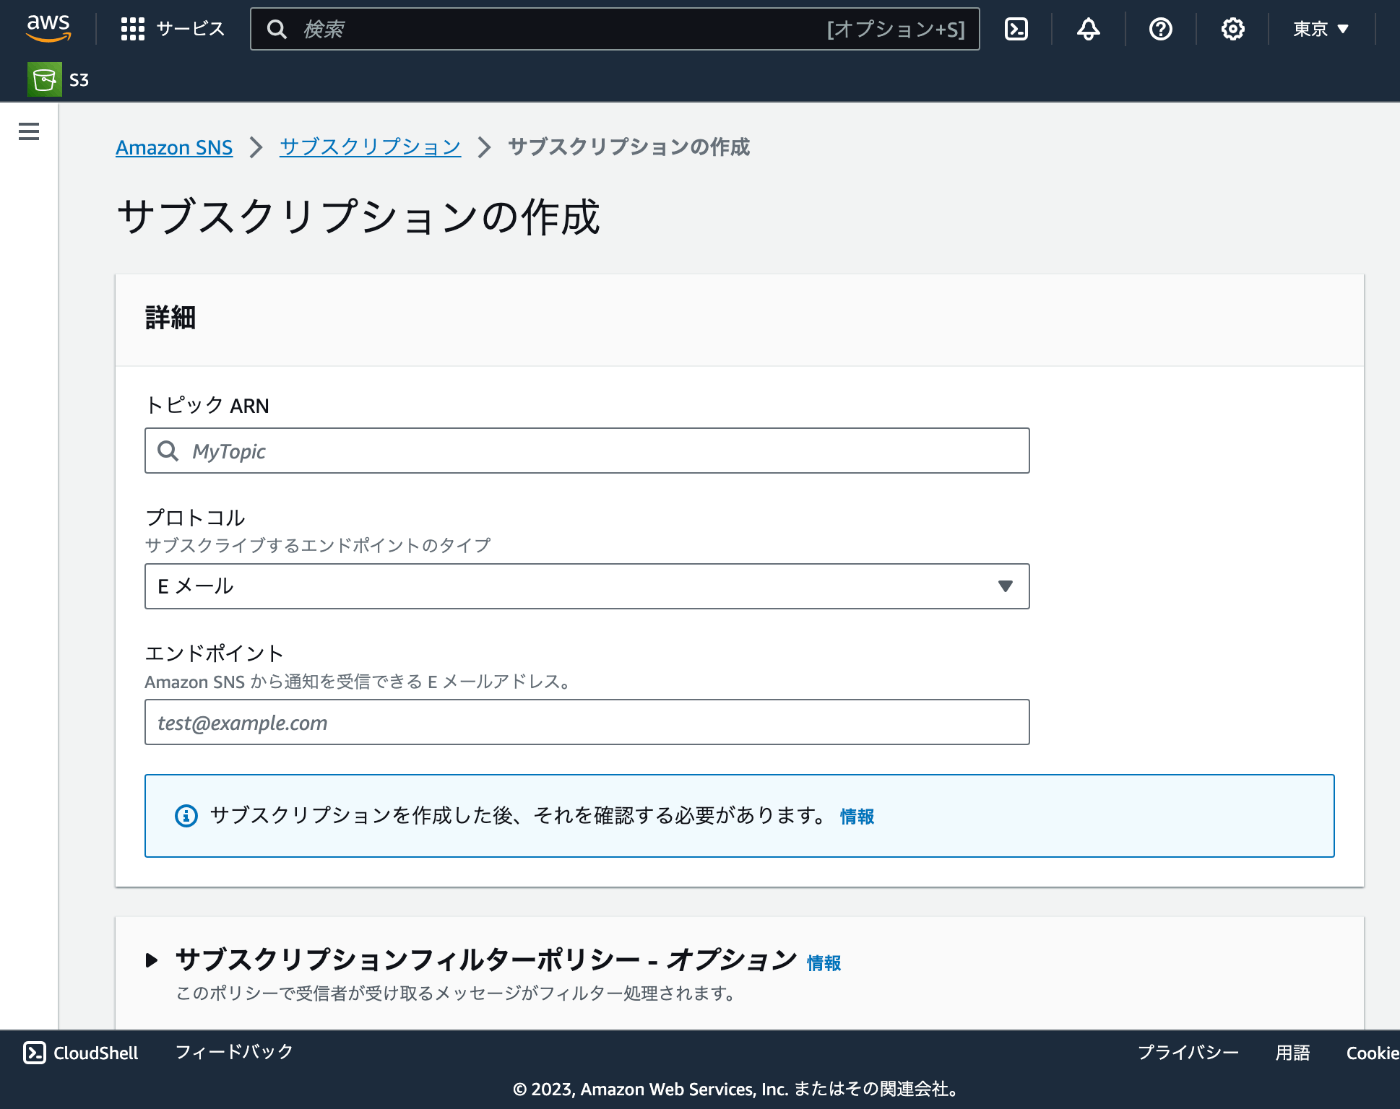Expand the left navigation hamburger menu
This screenshot has width=1400, height=1109.
coord(29,131)
